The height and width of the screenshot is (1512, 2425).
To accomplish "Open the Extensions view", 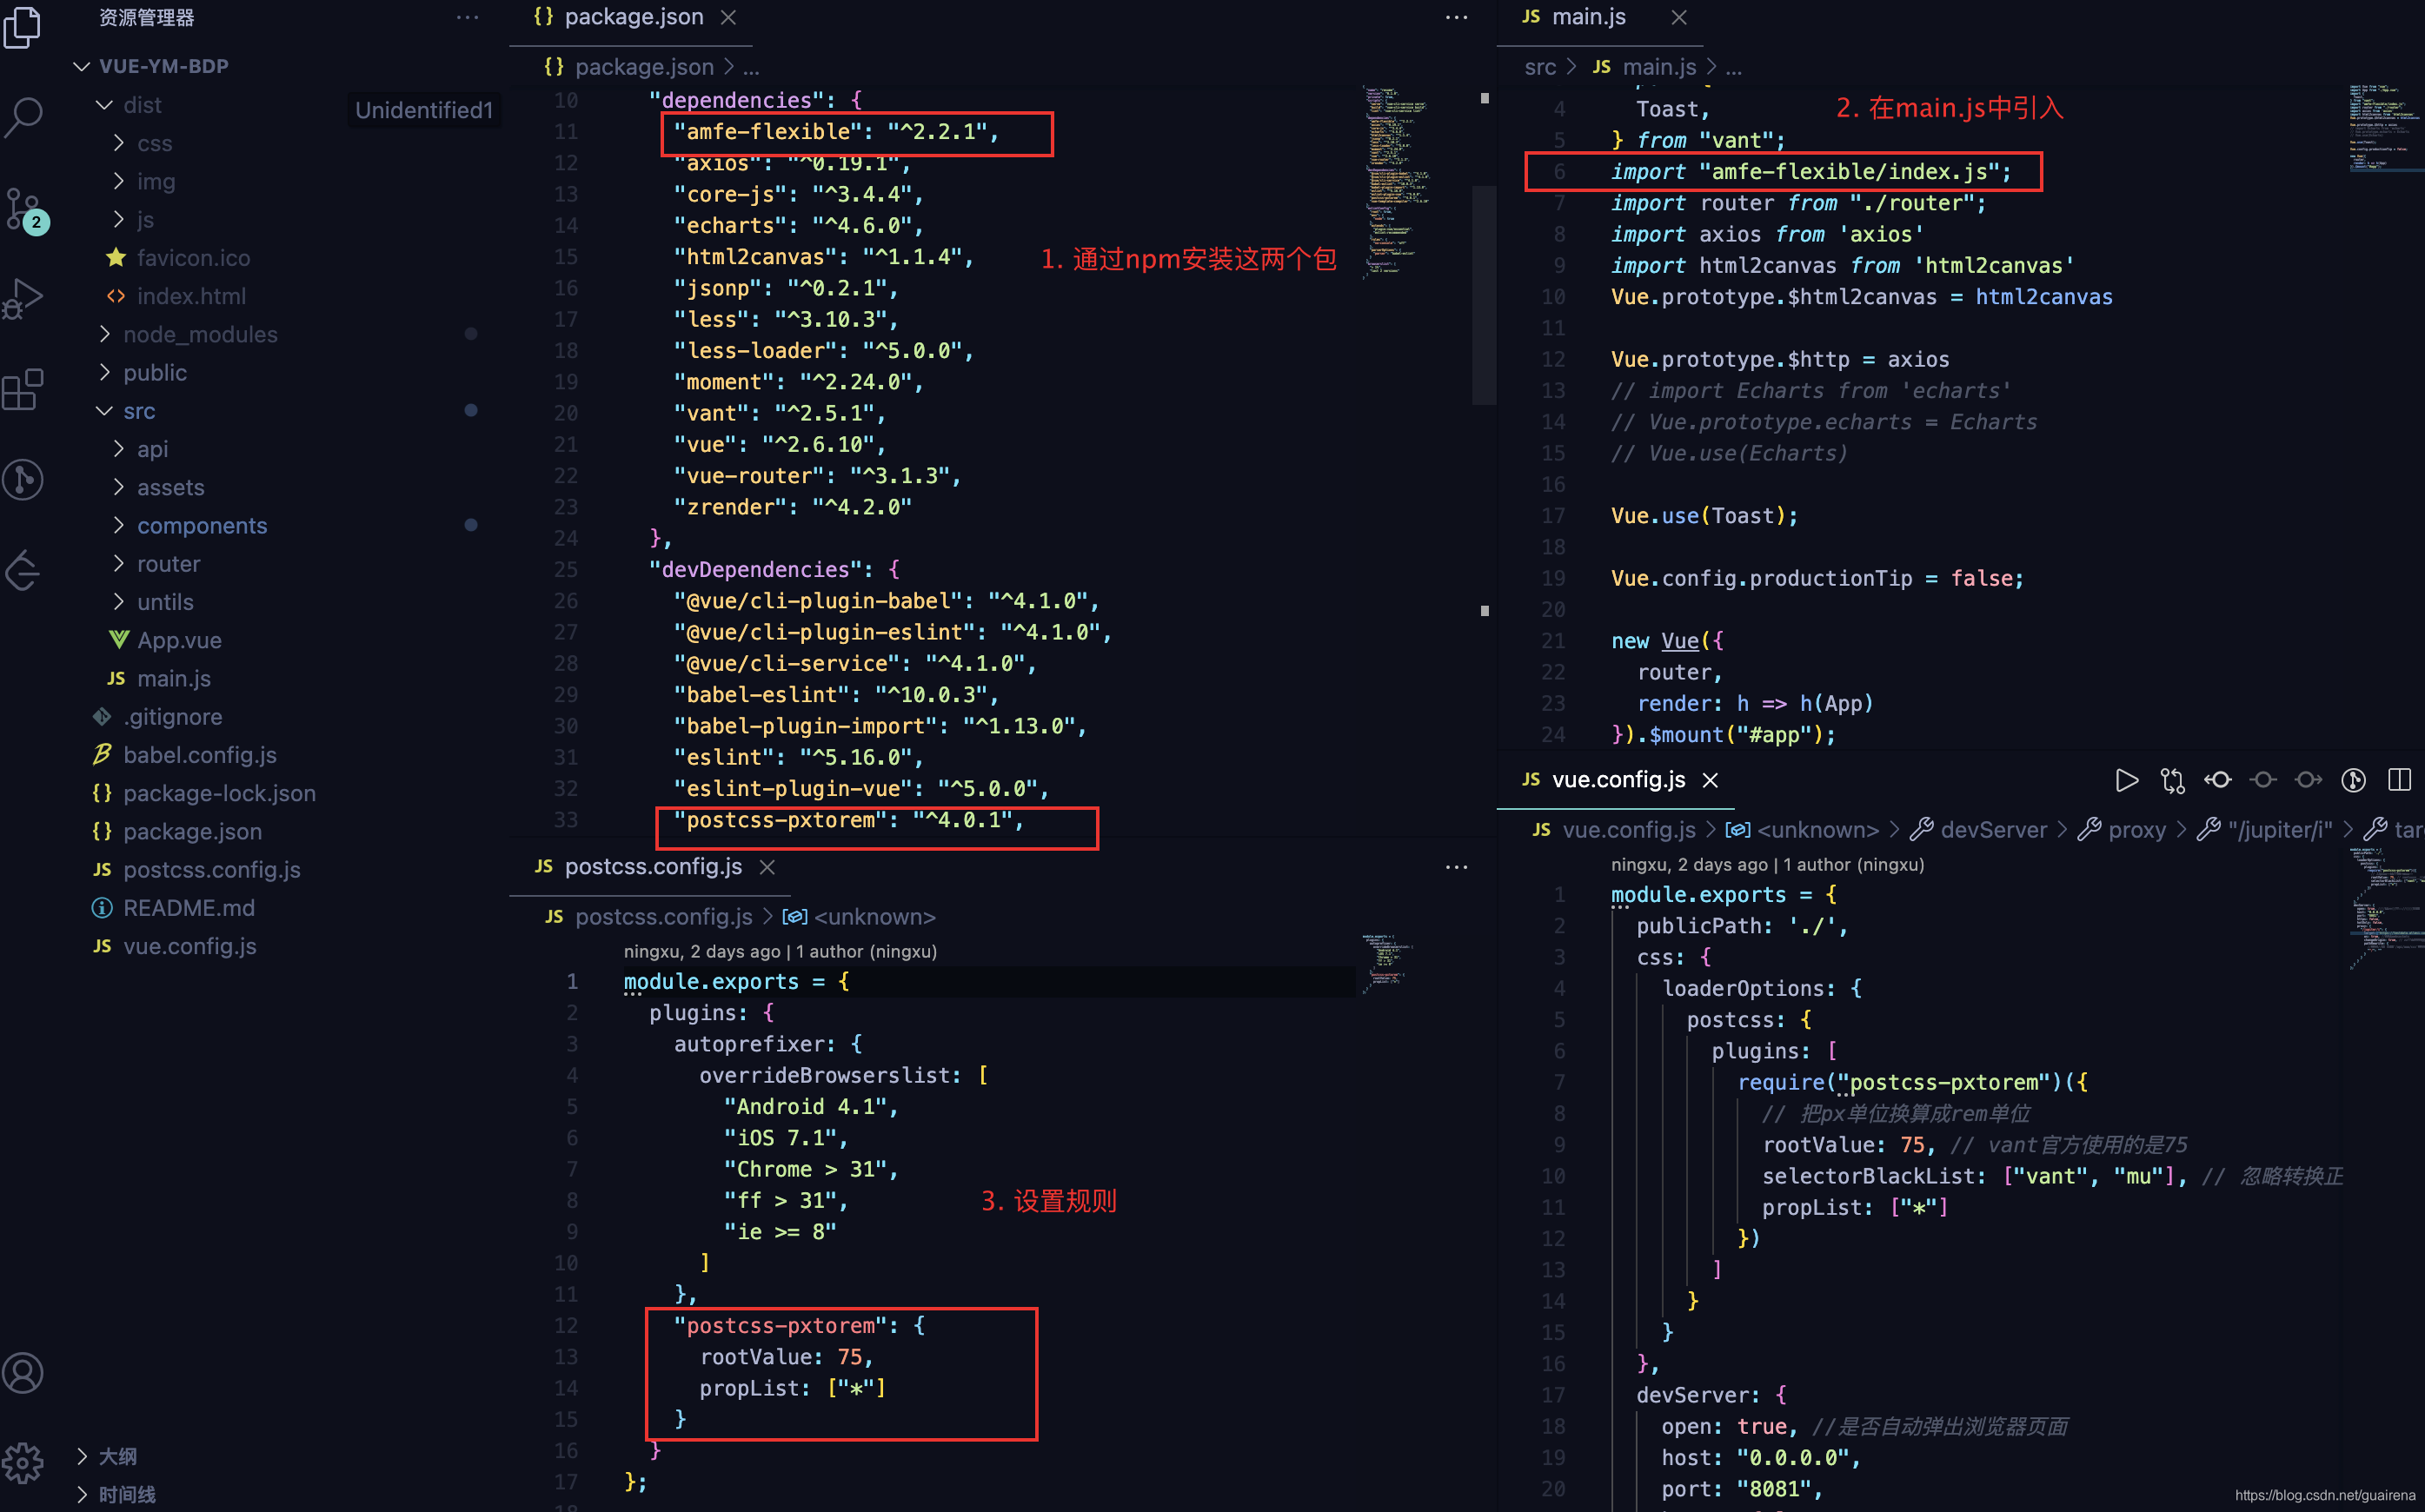I will pos(24,389).
